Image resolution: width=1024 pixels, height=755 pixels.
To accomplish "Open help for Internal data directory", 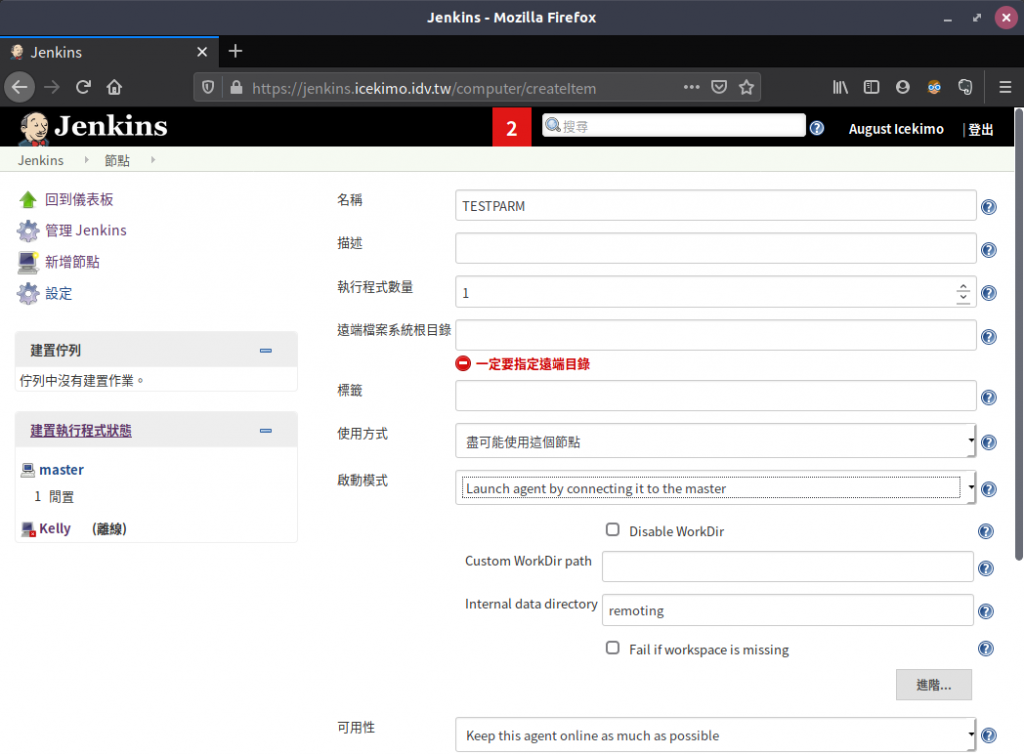I will [985, 612].
